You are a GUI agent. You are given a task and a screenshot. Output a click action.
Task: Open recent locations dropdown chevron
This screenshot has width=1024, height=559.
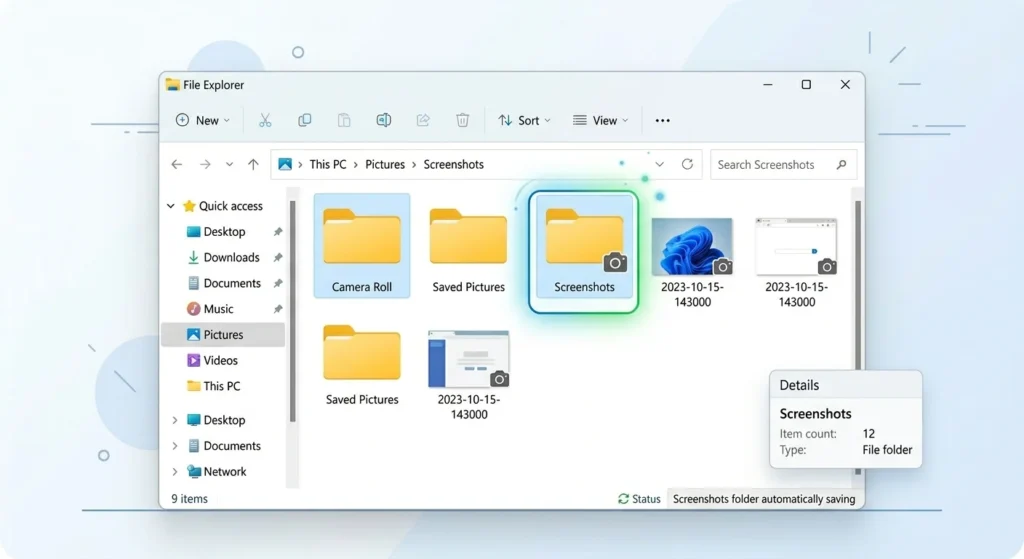pyautogui.click(x=229, y=165)
